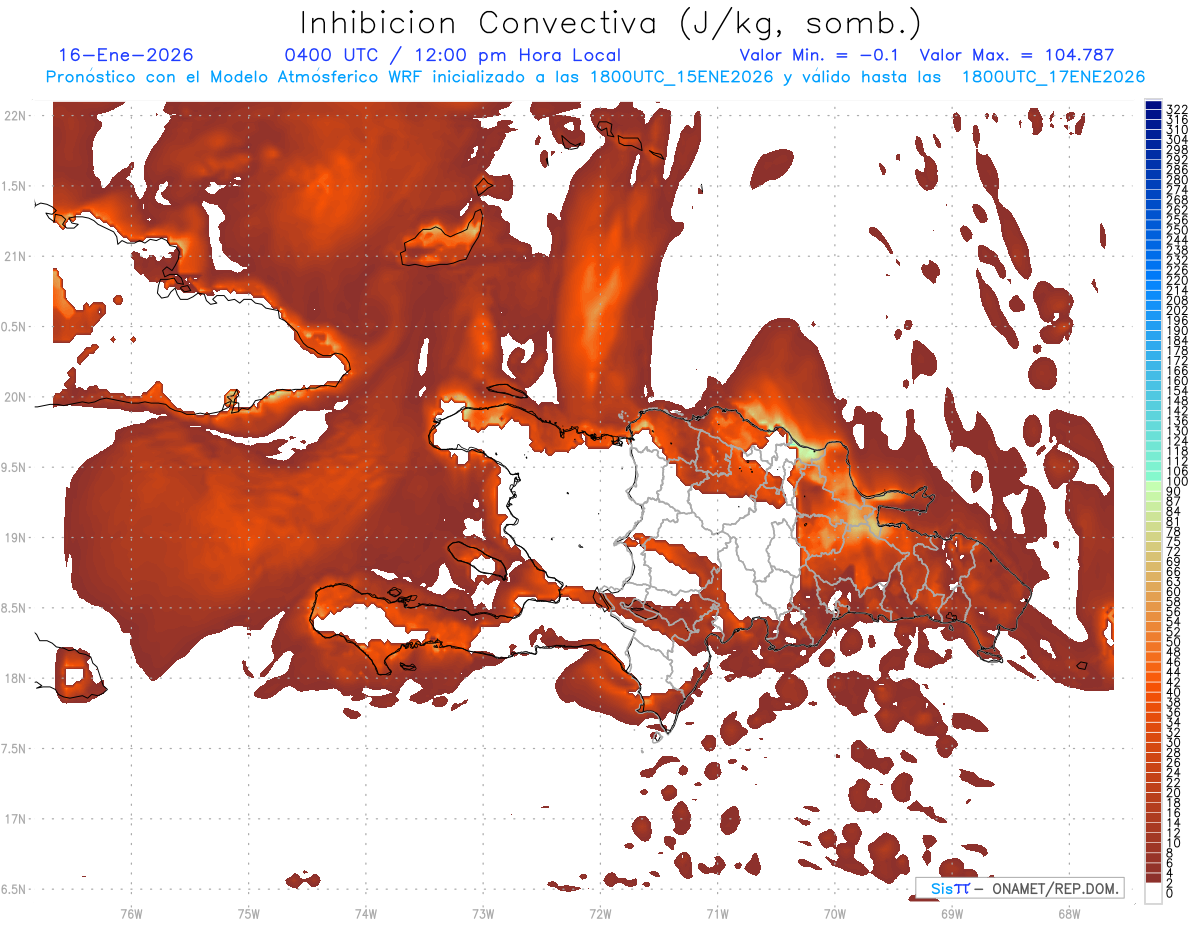
Task: Click the "8.5N" latitude label
Action: [x=14, y=608]
